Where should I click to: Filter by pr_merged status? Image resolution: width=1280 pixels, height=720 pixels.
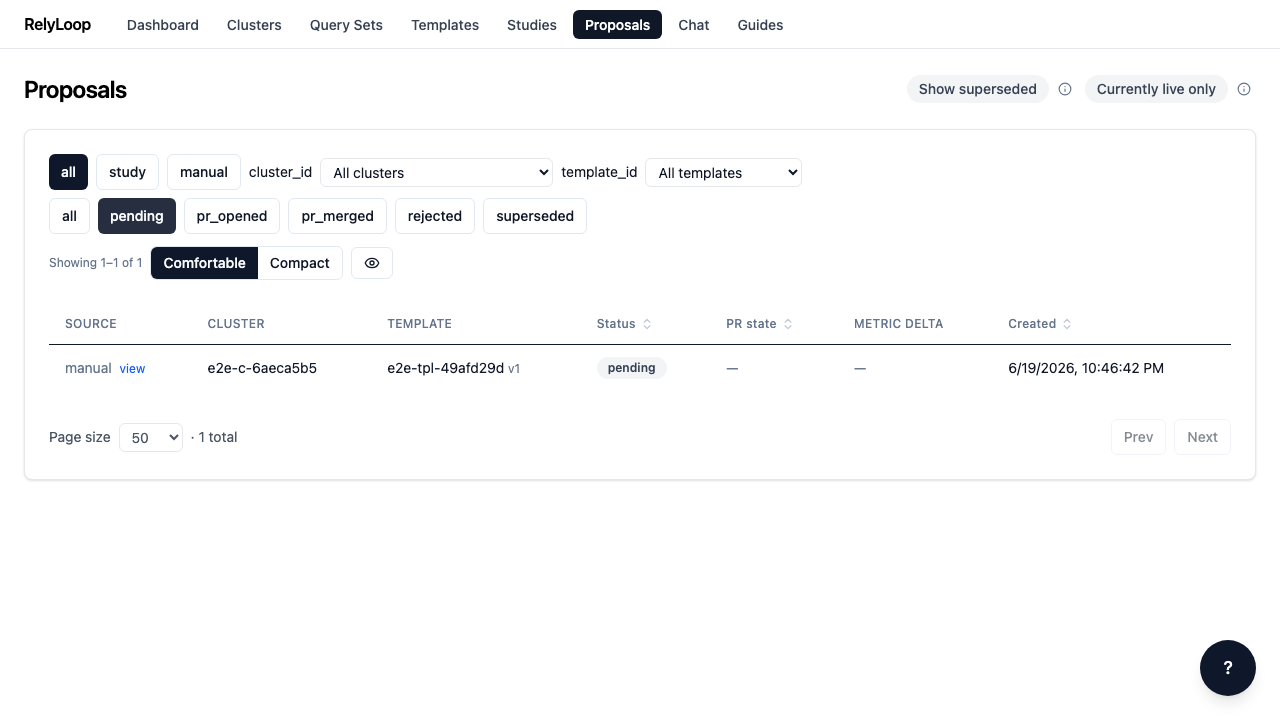tap(338, 216)
